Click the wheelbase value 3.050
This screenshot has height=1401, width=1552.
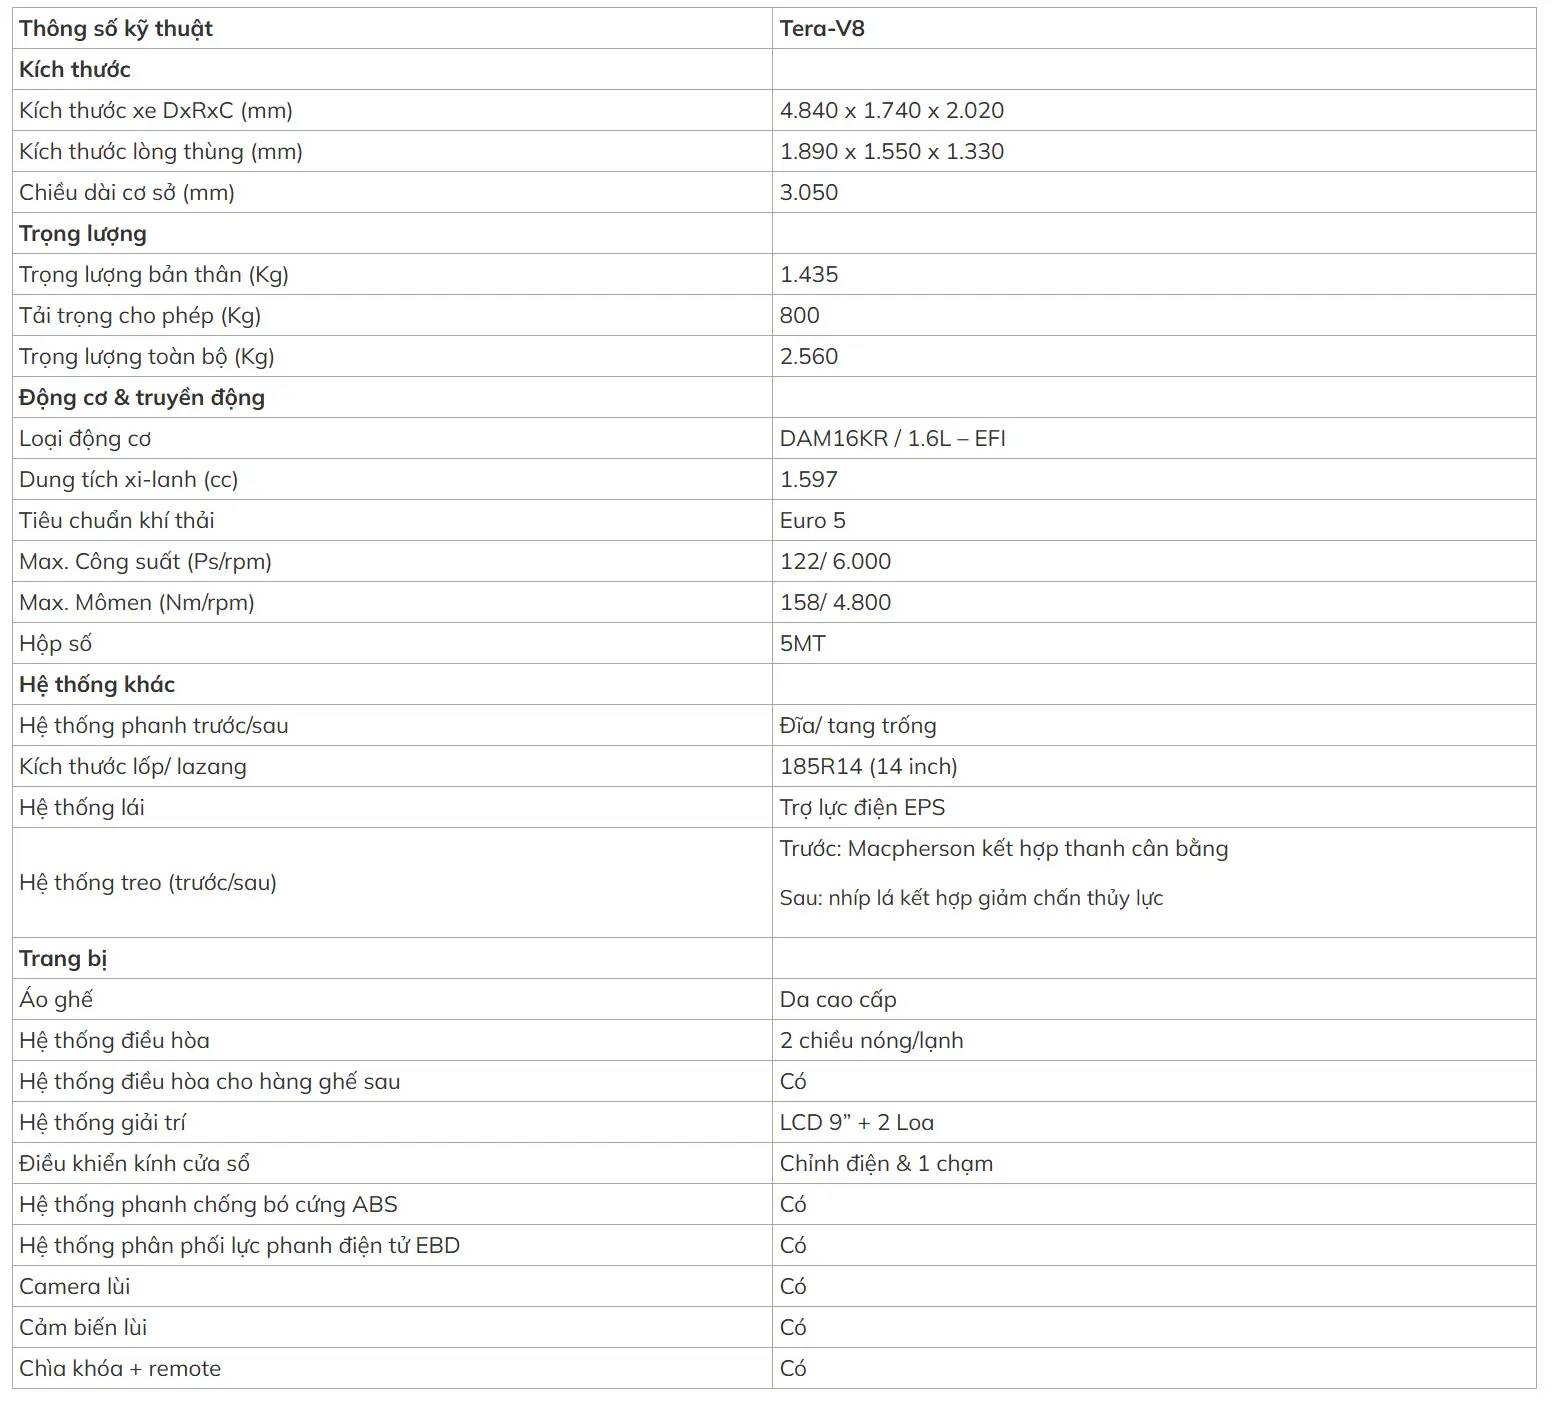pos(809,193)
